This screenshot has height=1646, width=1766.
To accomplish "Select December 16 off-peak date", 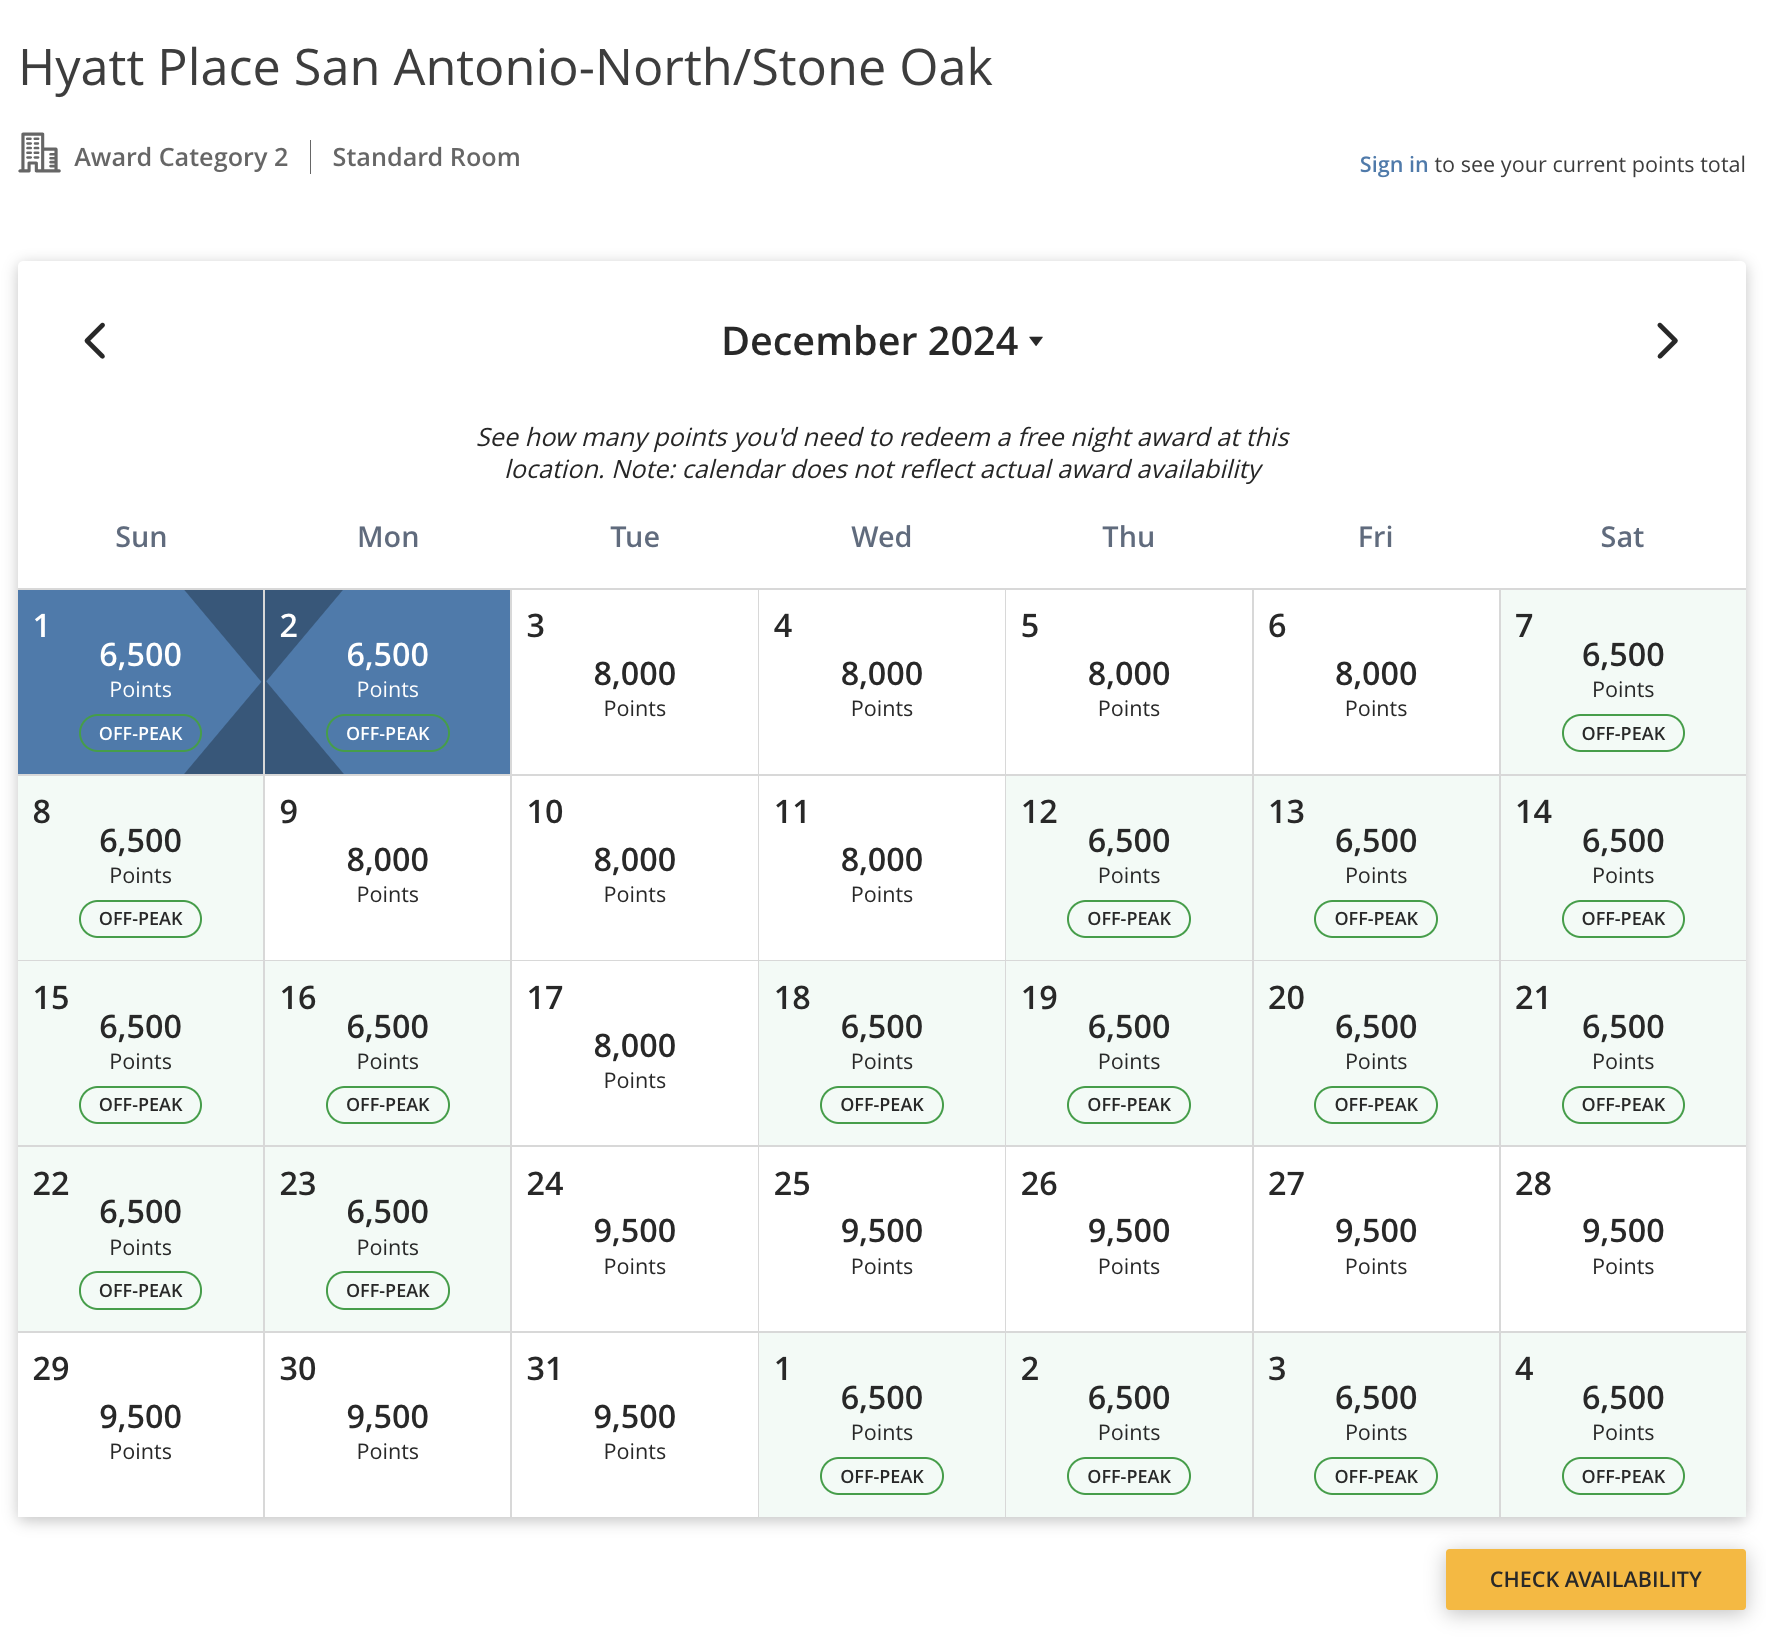I will 388,1054.
